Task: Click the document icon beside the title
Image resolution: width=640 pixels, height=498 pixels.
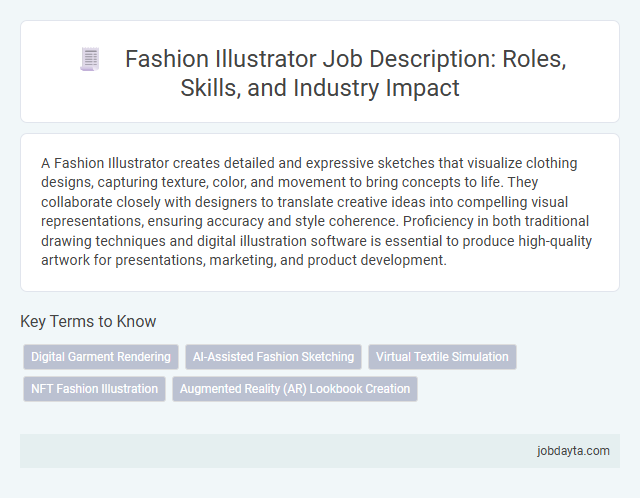Action: [x=90, y=60]
